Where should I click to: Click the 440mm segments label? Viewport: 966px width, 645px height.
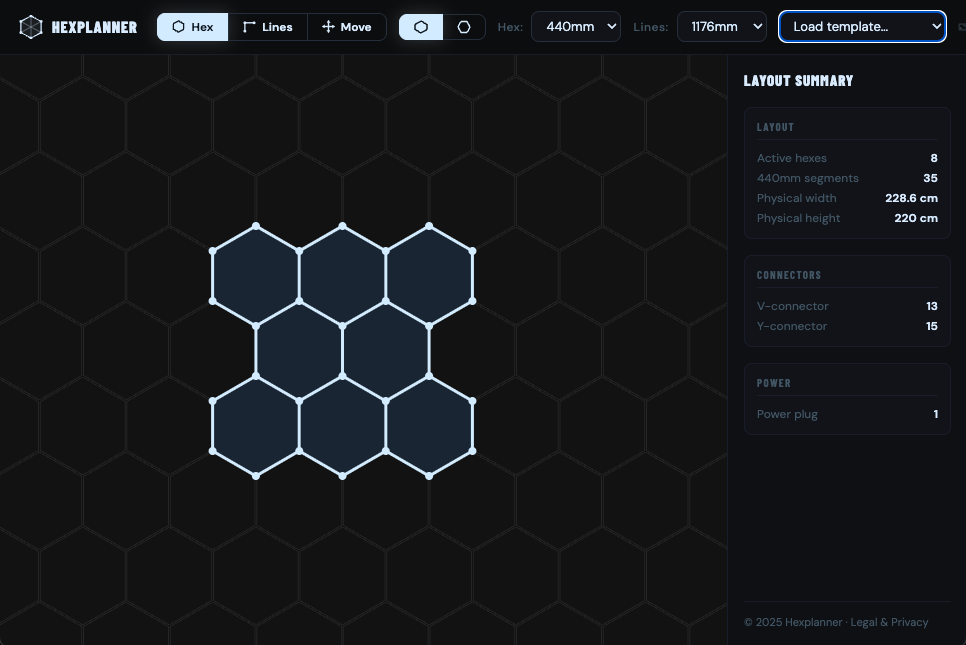808,178
